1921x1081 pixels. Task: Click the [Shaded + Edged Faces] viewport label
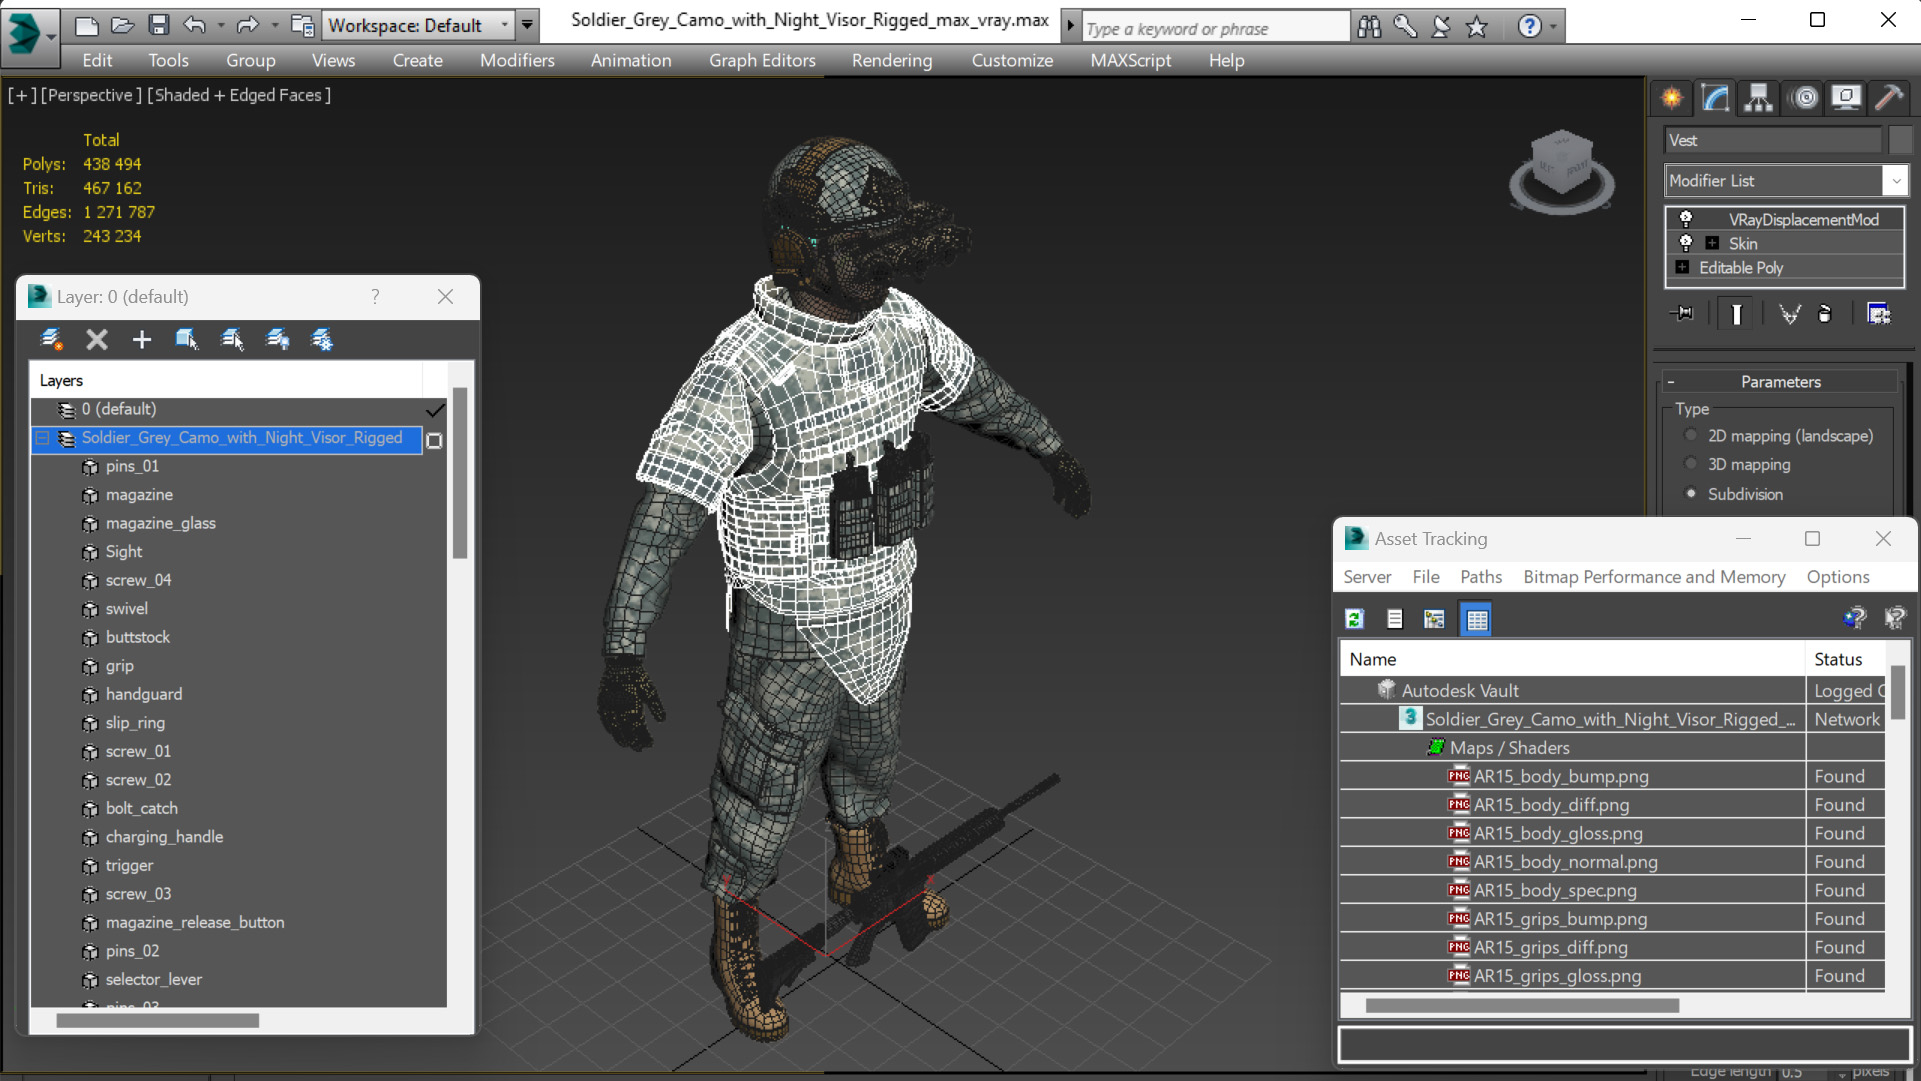[x=238, y=95]
